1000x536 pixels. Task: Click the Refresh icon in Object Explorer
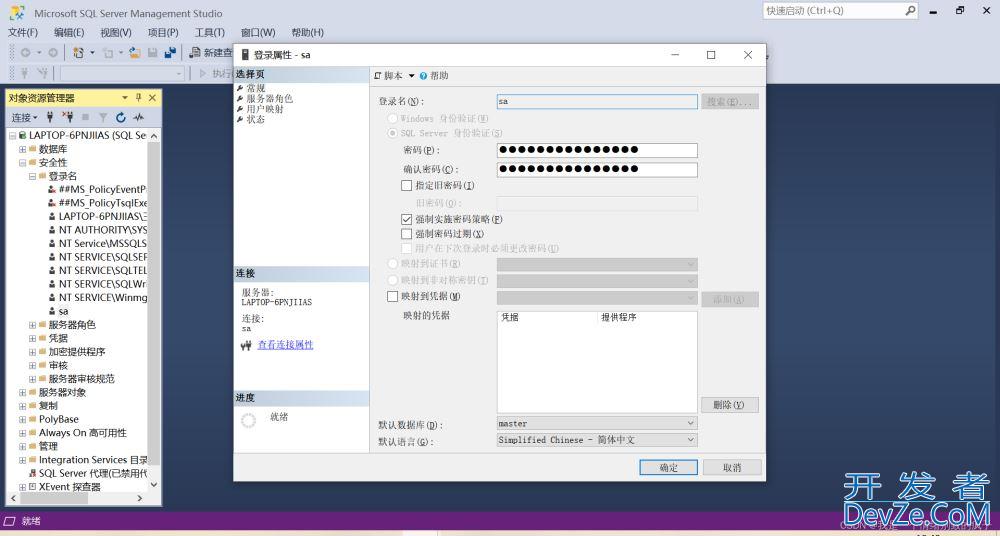click(x=121, y=117)
